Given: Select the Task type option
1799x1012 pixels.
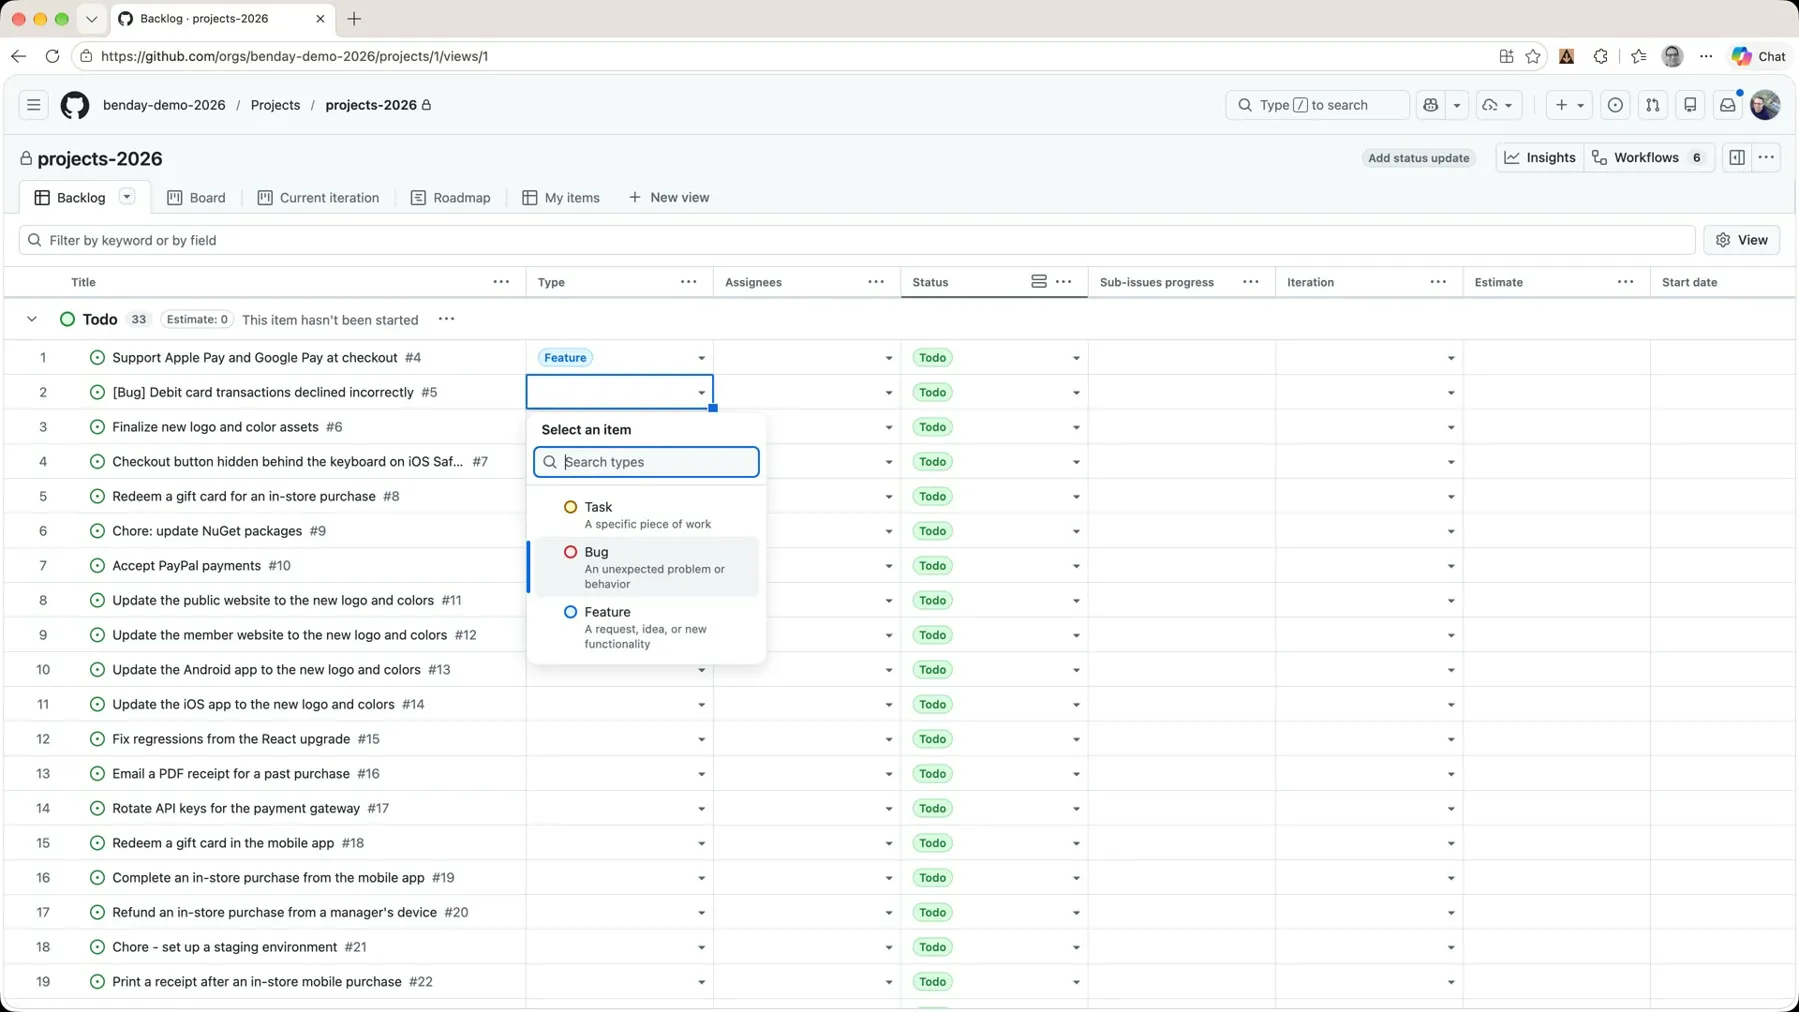Looking at the screenshot, I should pos(646,515).
